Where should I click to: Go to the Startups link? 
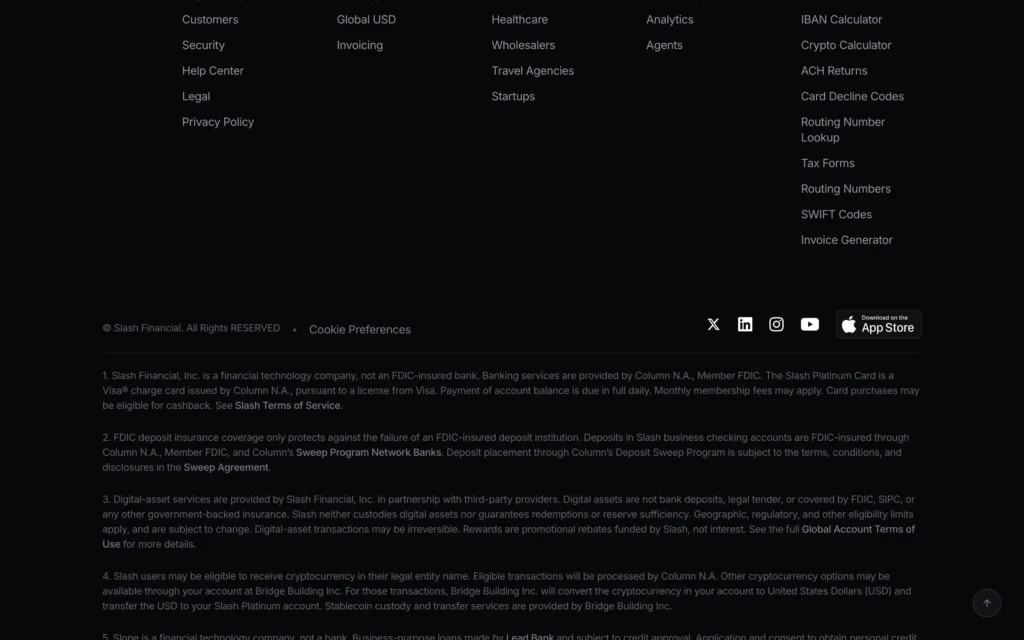513,97
